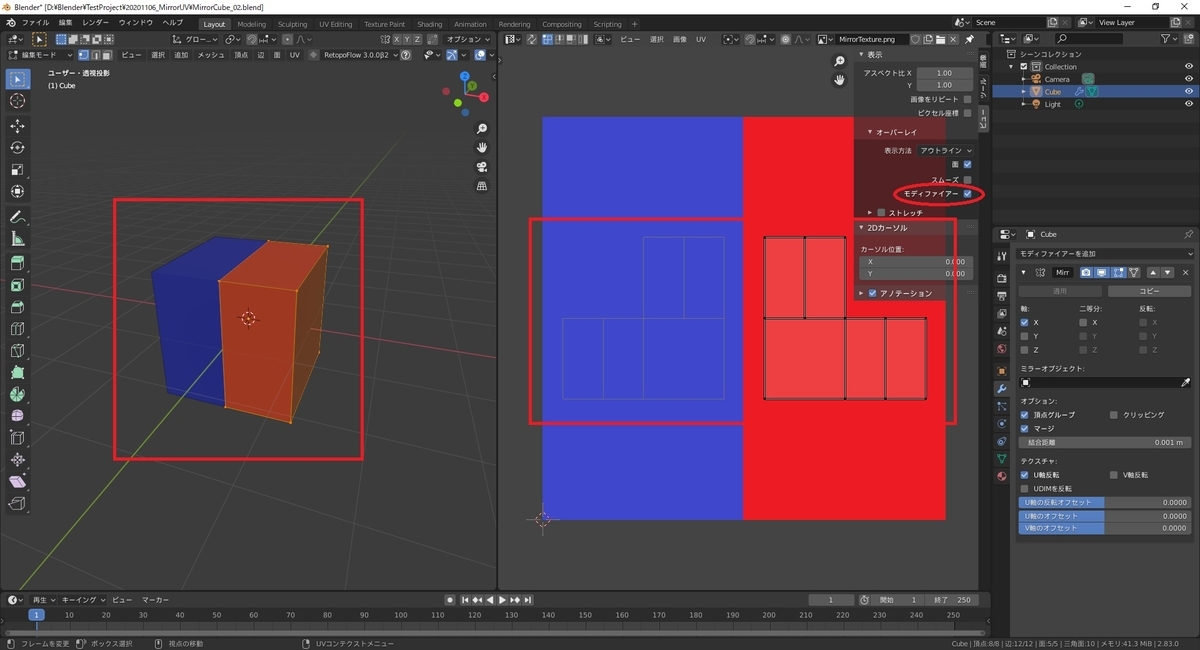Open the ファイル menu
Viewport: 1200px width, 650px height.
tap(35, 22)
